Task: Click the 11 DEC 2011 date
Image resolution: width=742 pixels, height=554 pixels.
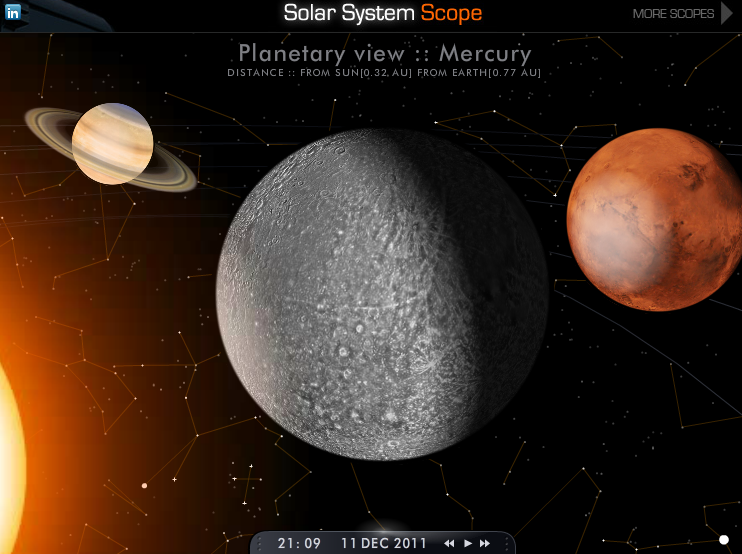Action: click(x=384, y=544)
